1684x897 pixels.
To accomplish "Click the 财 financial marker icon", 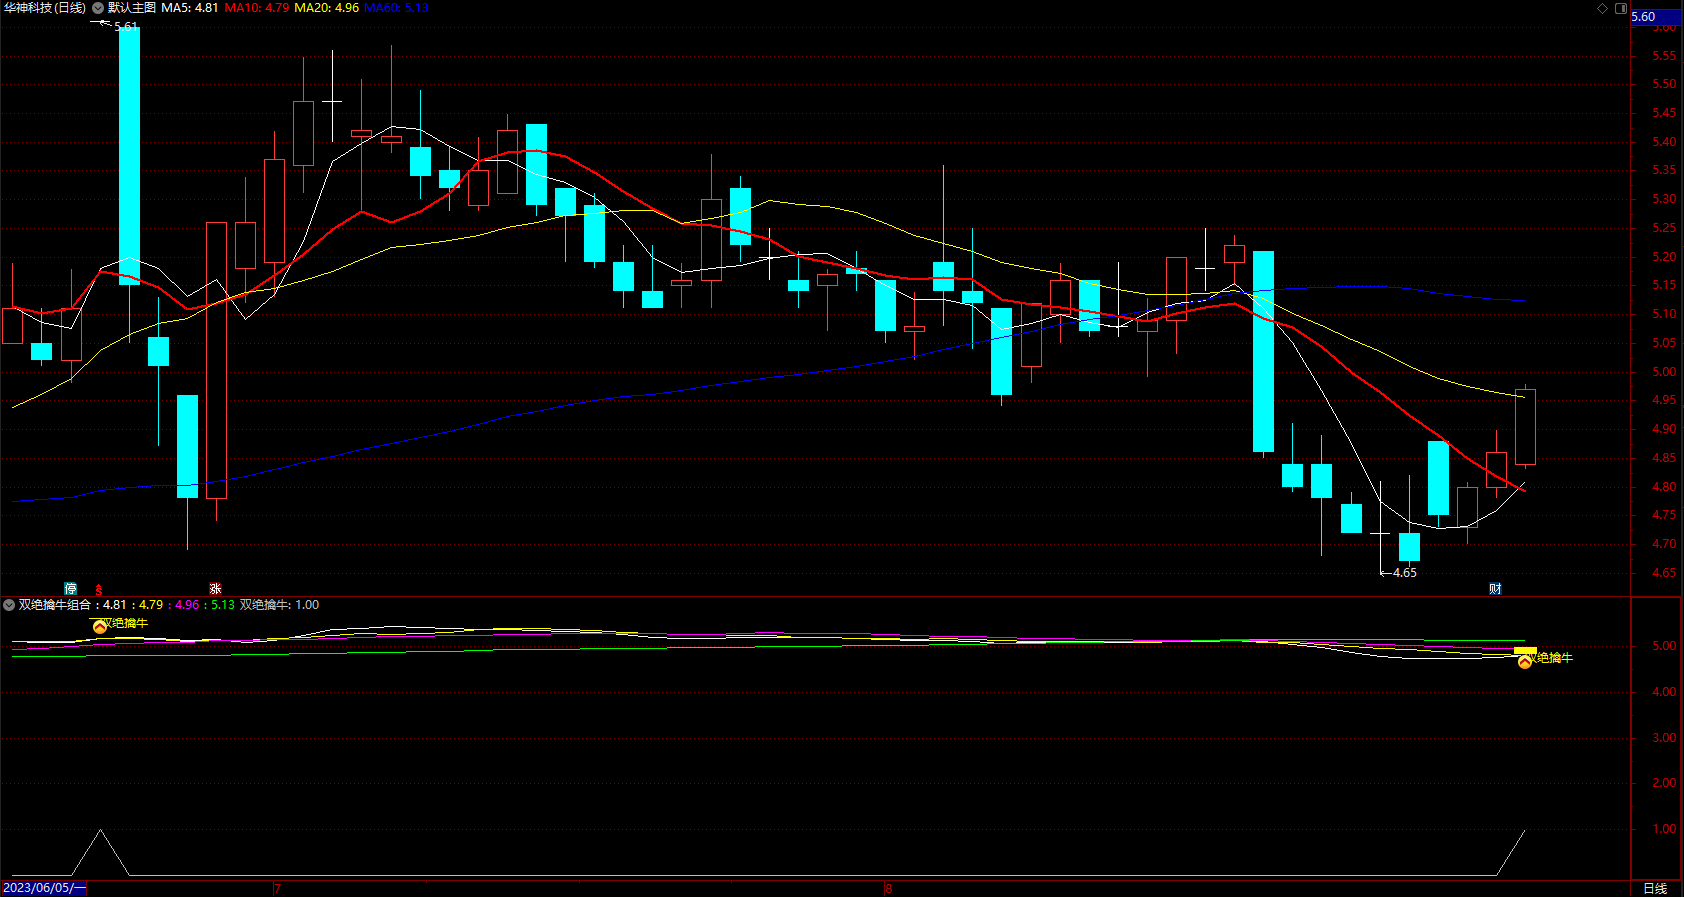I will [x=1495, y=589].
